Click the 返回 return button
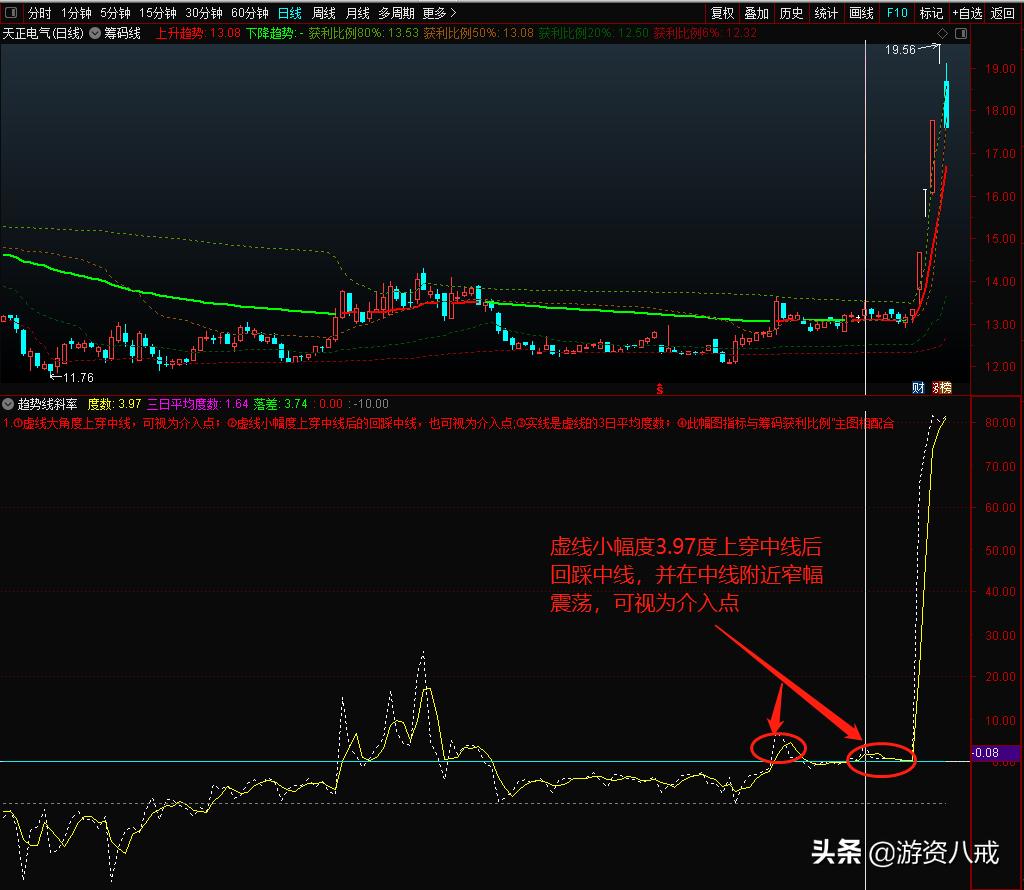1024x890 pixels. pyautogui.click(x=1002, y=13)
